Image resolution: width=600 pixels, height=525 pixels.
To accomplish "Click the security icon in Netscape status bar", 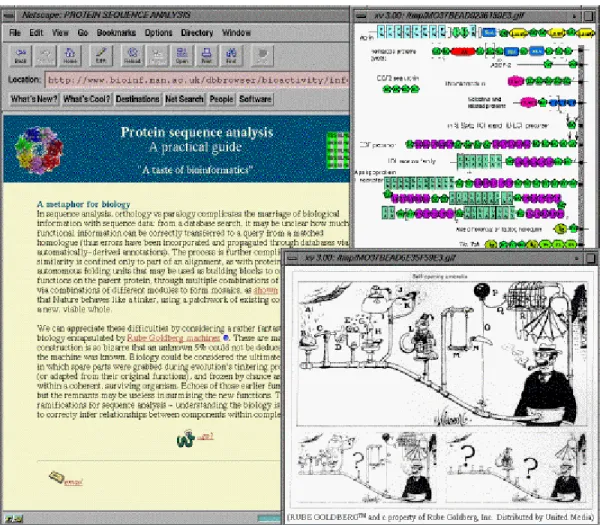I will click(13, 519).
